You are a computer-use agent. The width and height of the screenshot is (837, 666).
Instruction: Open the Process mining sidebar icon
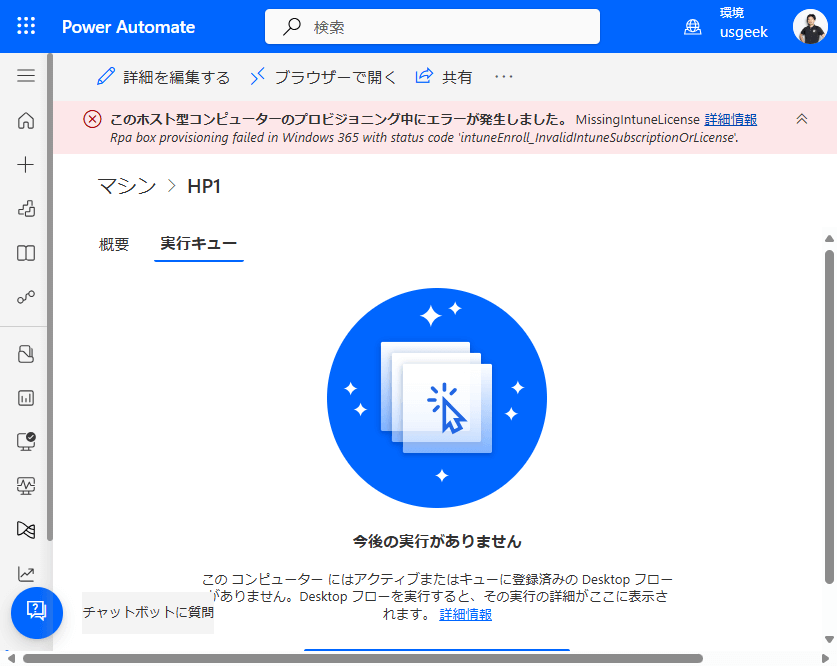coord(26,529)
